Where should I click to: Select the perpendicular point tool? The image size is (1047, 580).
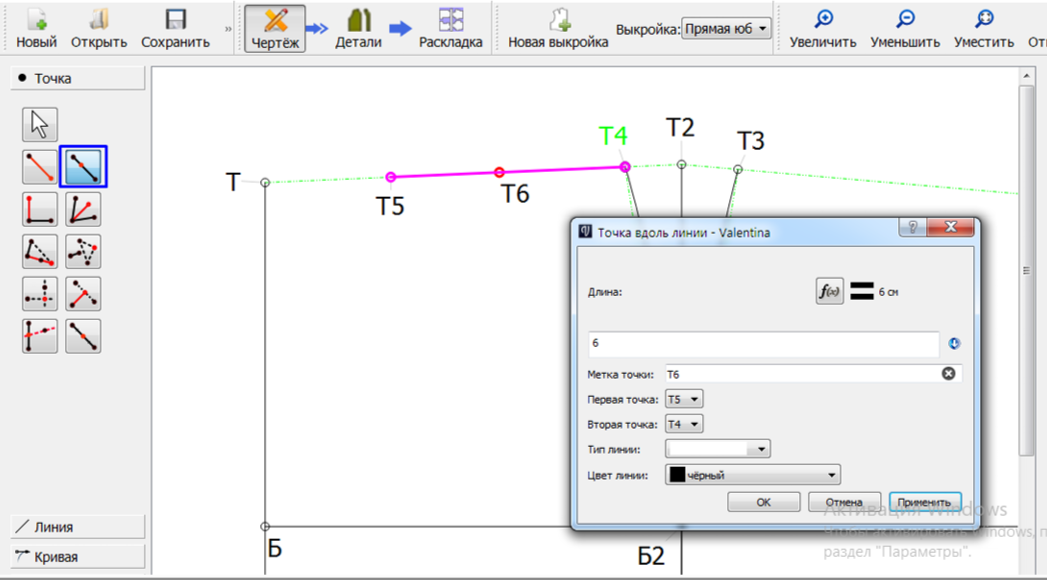tap(39, 209)
